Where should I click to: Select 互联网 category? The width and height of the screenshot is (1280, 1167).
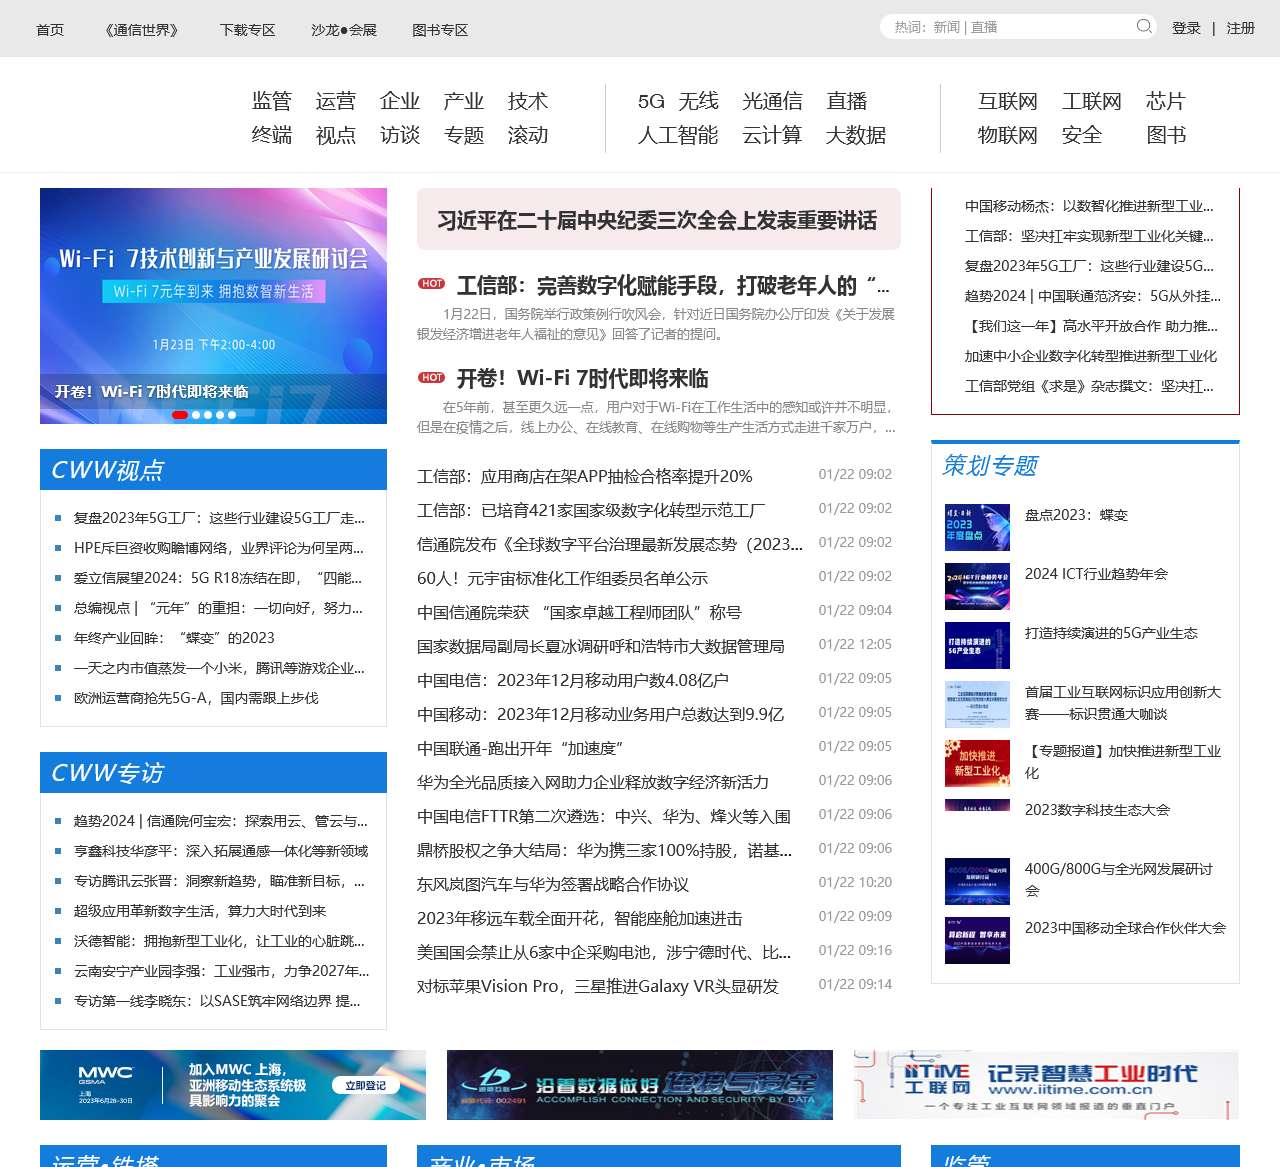[x=1008, y=101]
